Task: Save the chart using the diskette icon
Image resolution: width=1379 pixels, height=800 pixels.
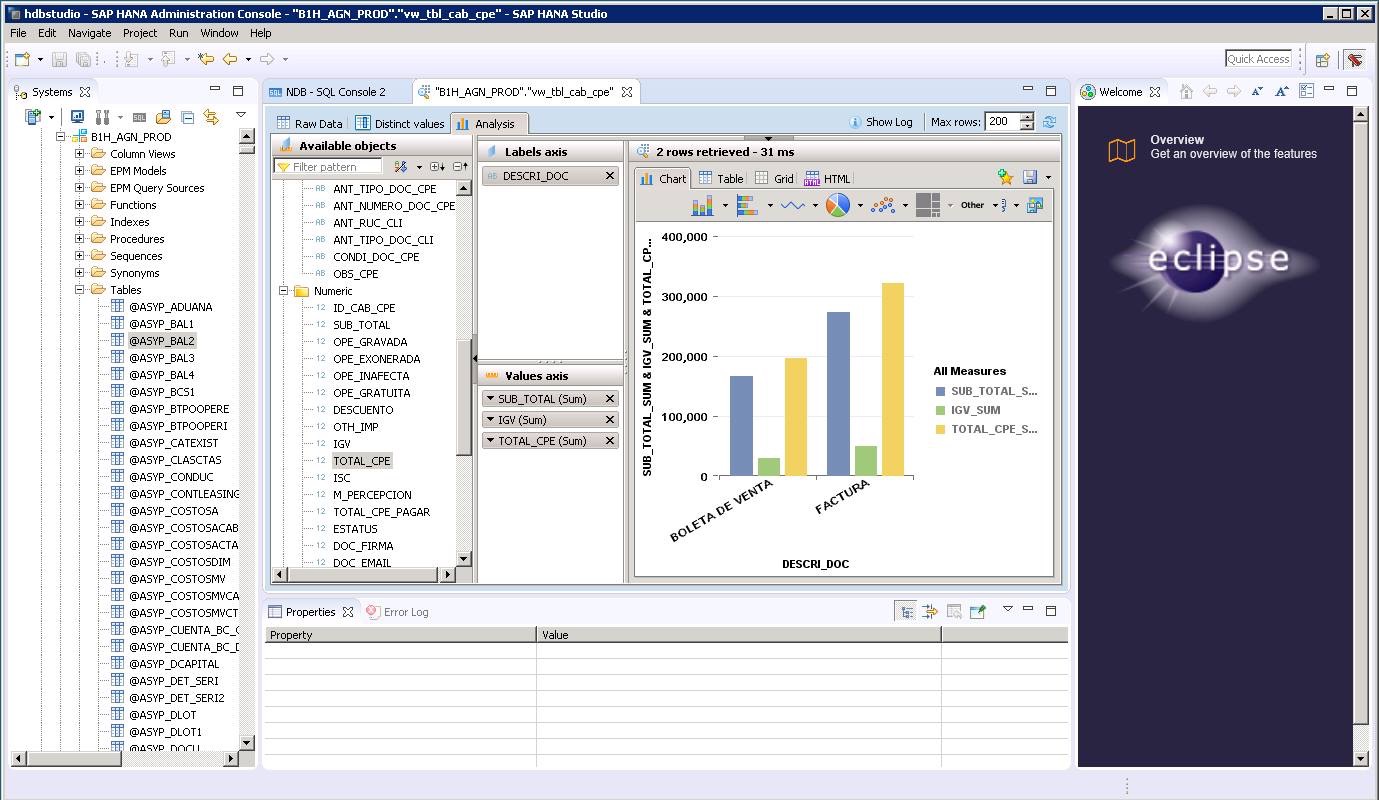Action: click(x=1030, y=177)
